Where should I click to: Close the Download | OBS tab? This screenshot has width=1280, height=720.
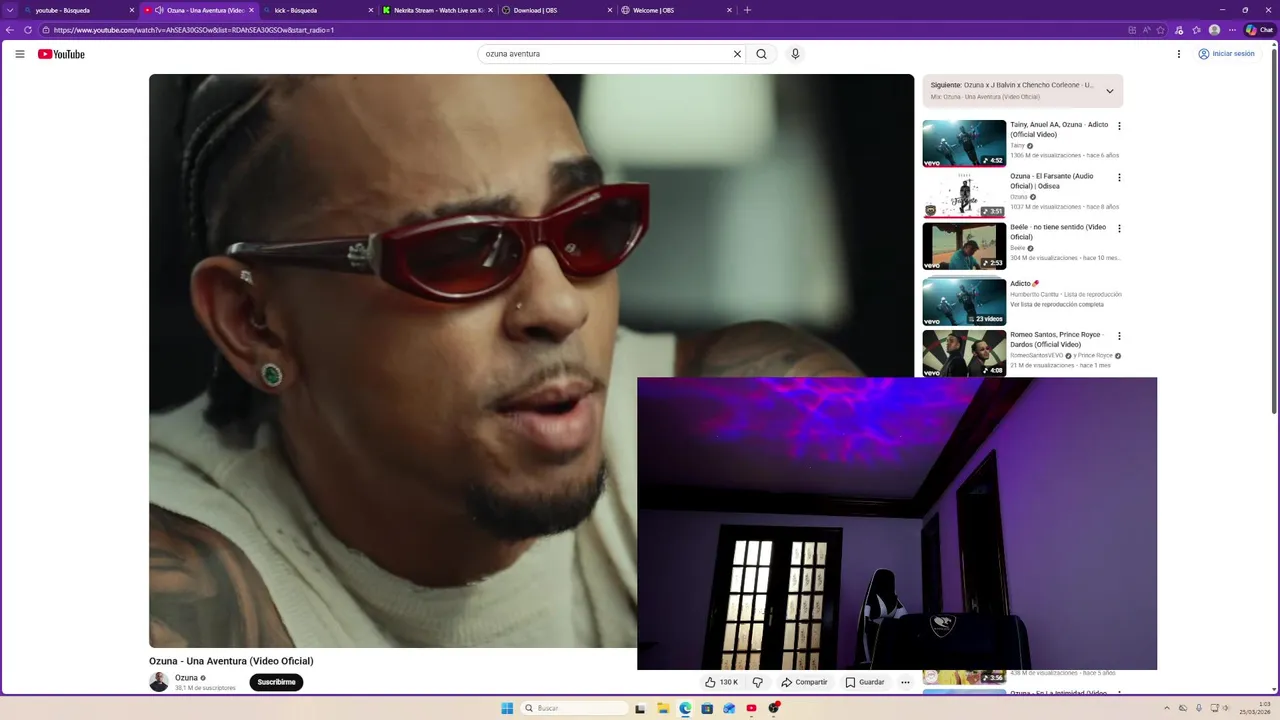pos(610,10)
